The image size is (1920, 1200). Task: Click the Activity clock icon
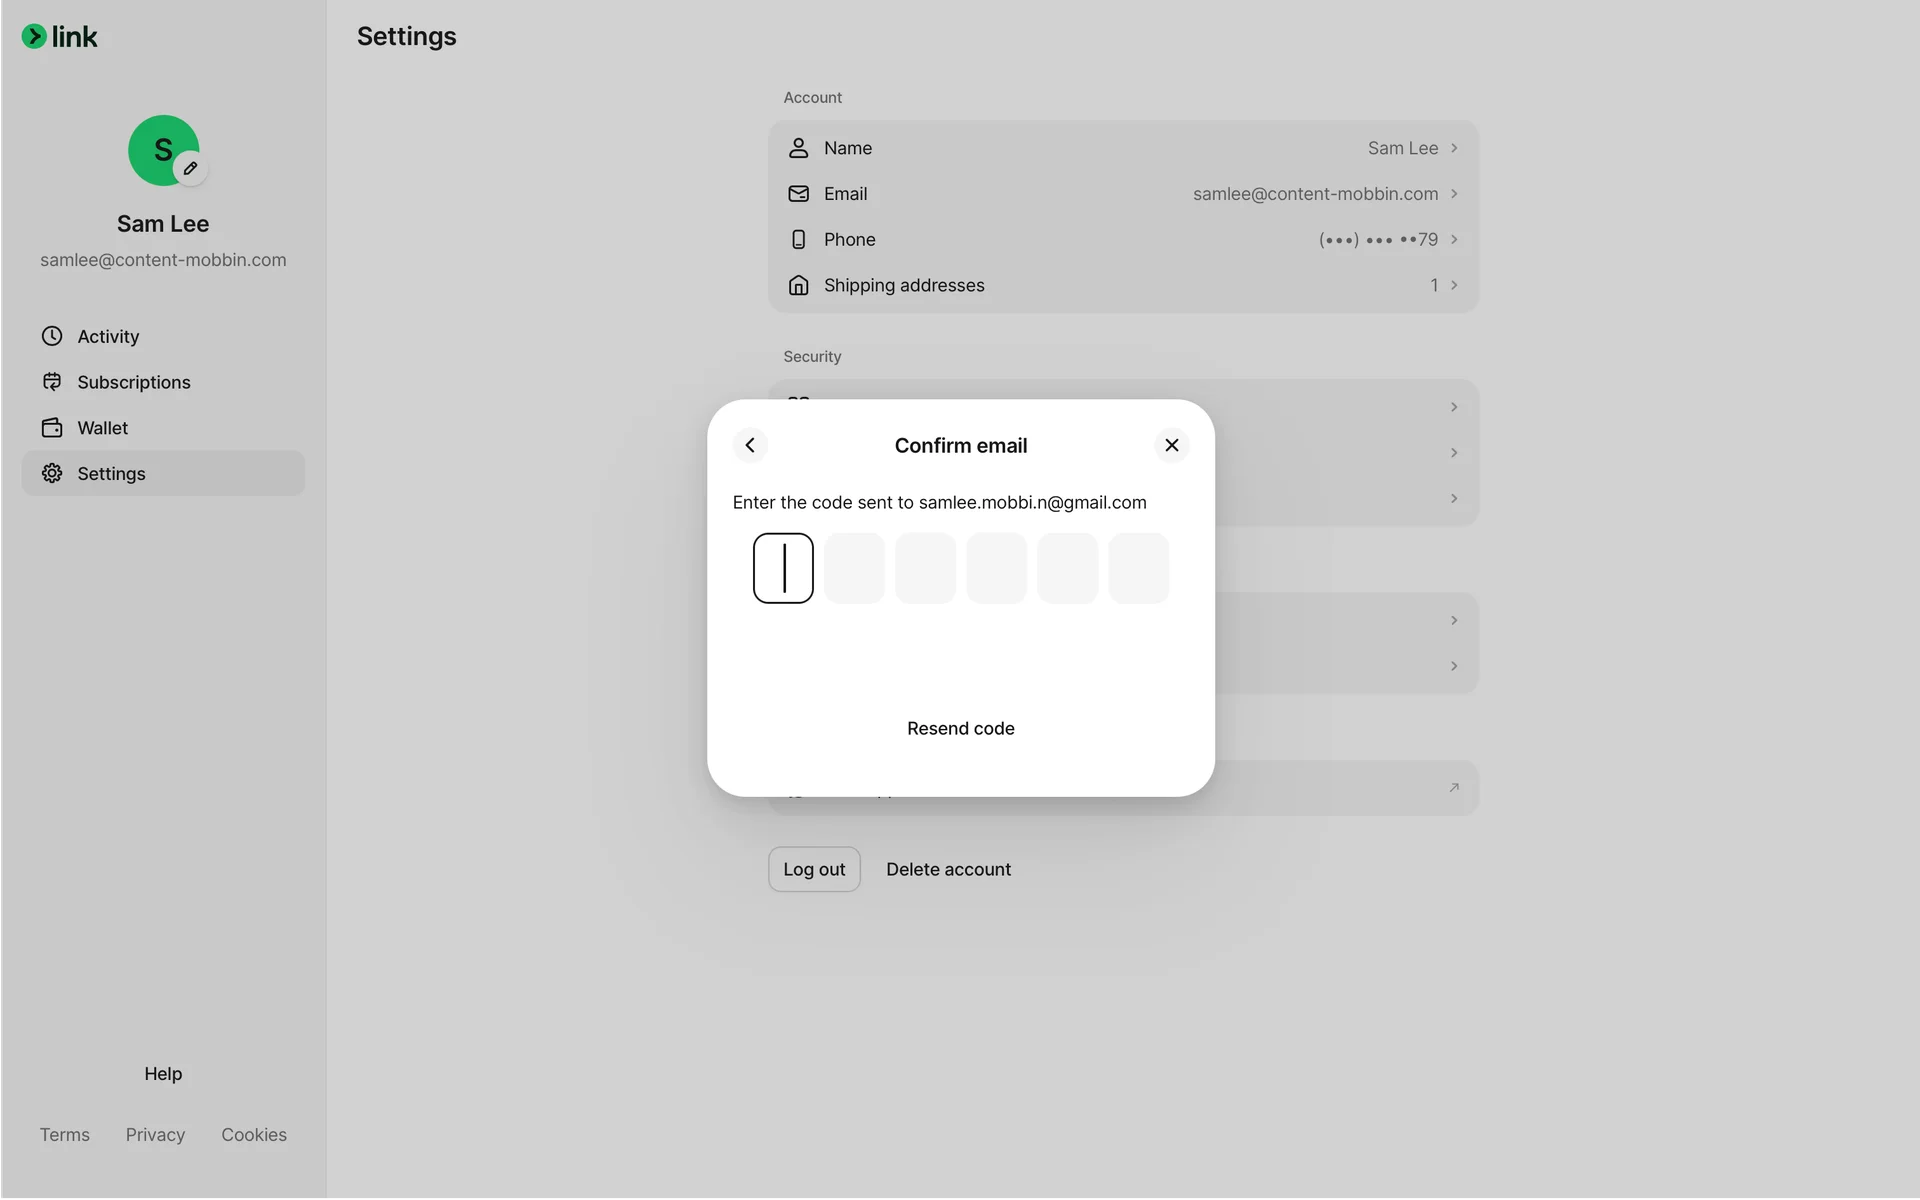click(x=52, y=336)
